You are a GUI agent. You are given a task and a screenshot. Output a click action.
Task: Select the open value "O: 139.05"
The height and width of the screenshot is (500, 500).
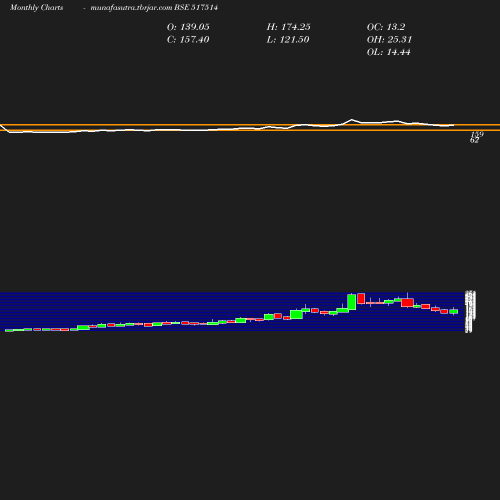[188, 27]
